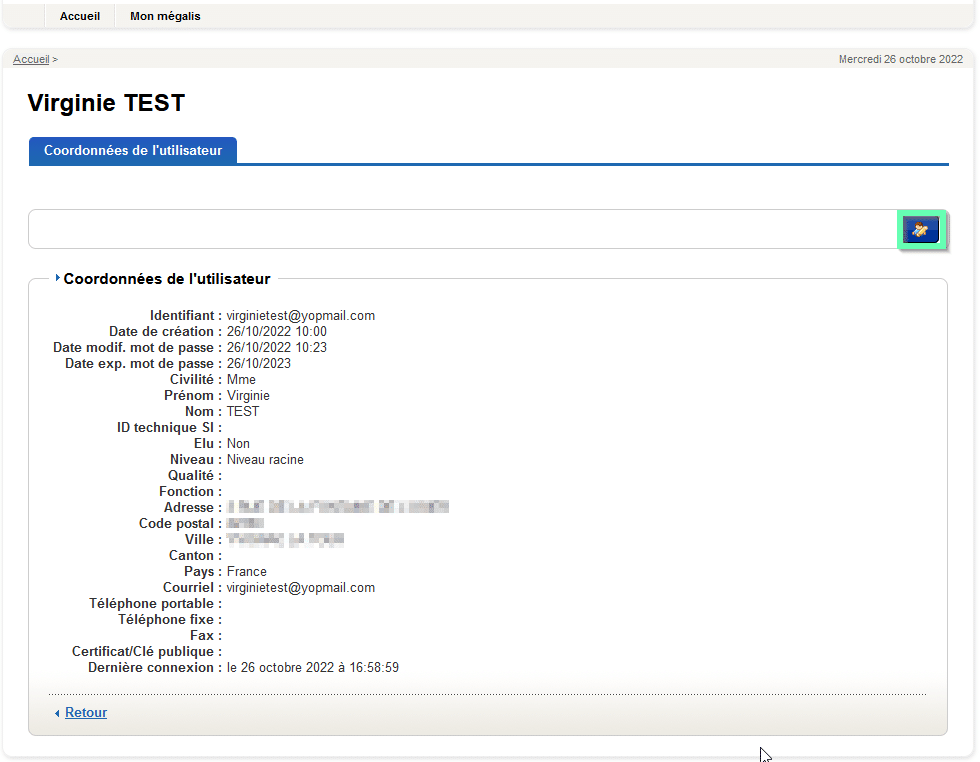Click the Dernière connexion timestamp value

(312, 668)
